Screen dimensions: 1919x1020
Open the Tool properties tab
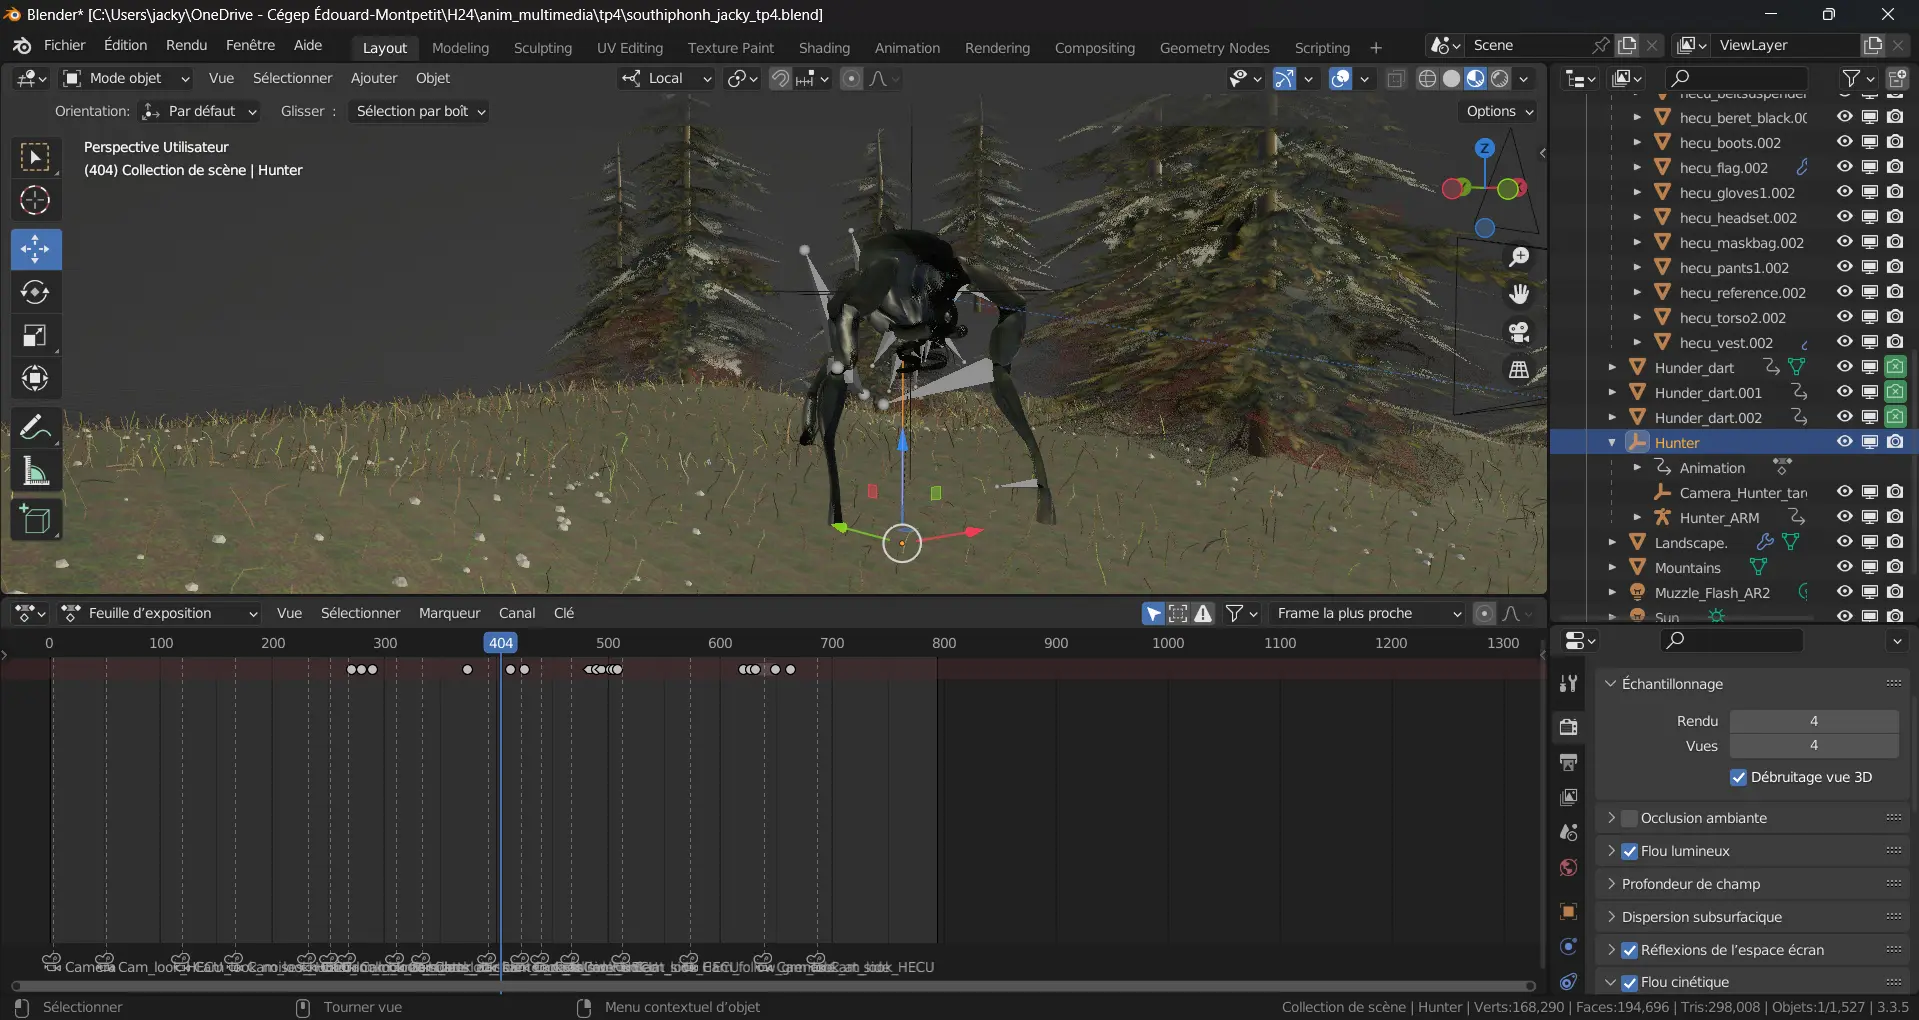point(1568,684)
